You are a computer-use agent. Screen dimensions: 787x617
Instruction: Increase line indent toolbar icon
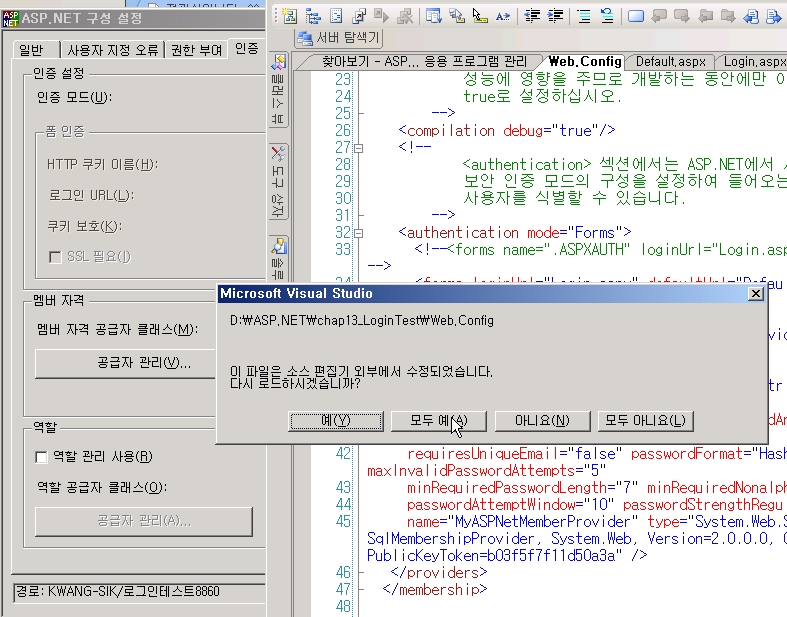pos(555,16)
